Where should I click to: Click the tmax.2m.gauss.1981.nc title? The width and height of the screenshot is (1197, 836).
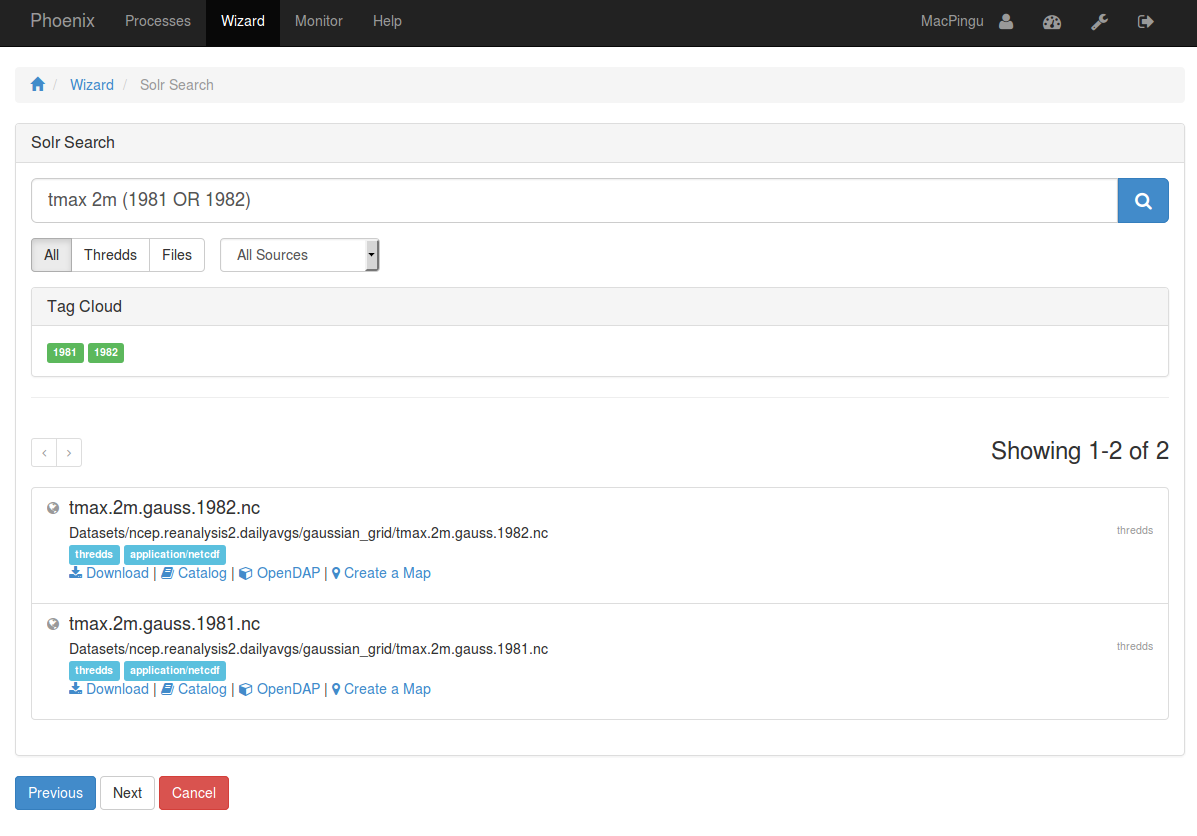[x=164, y=625]
